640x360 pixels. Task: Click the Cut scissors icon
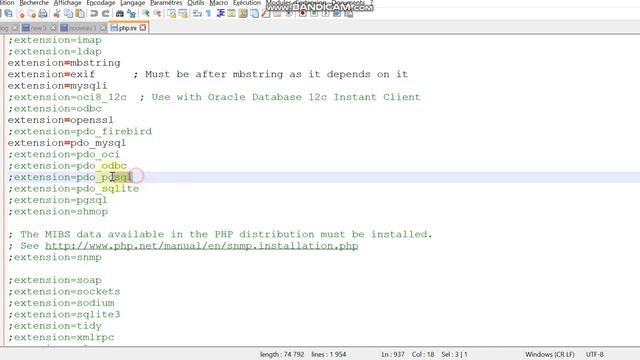tap(56, 13)
